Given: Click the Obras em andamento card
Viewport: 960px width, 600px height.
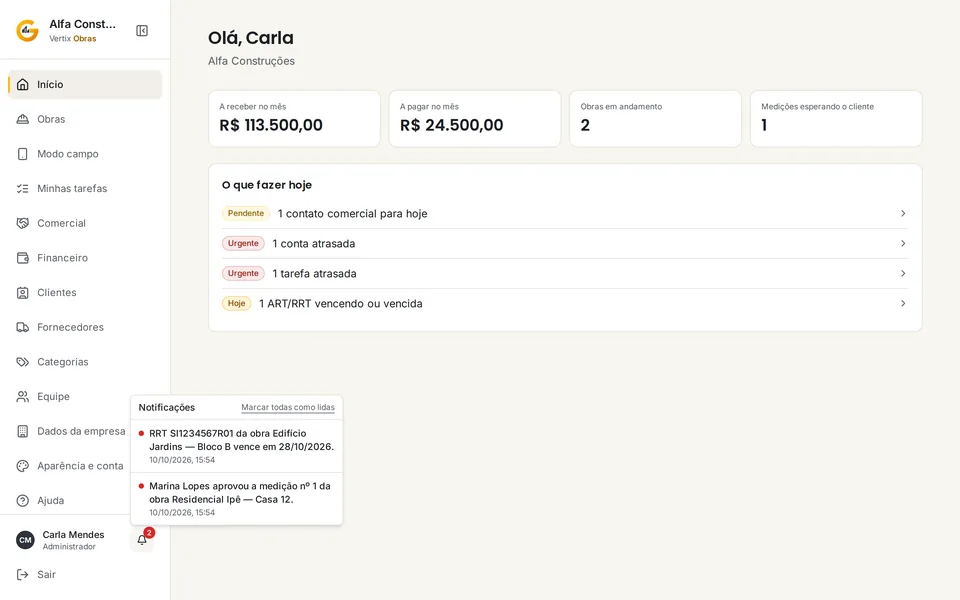Looking at the screenshot, I should (x=656, y=119).
